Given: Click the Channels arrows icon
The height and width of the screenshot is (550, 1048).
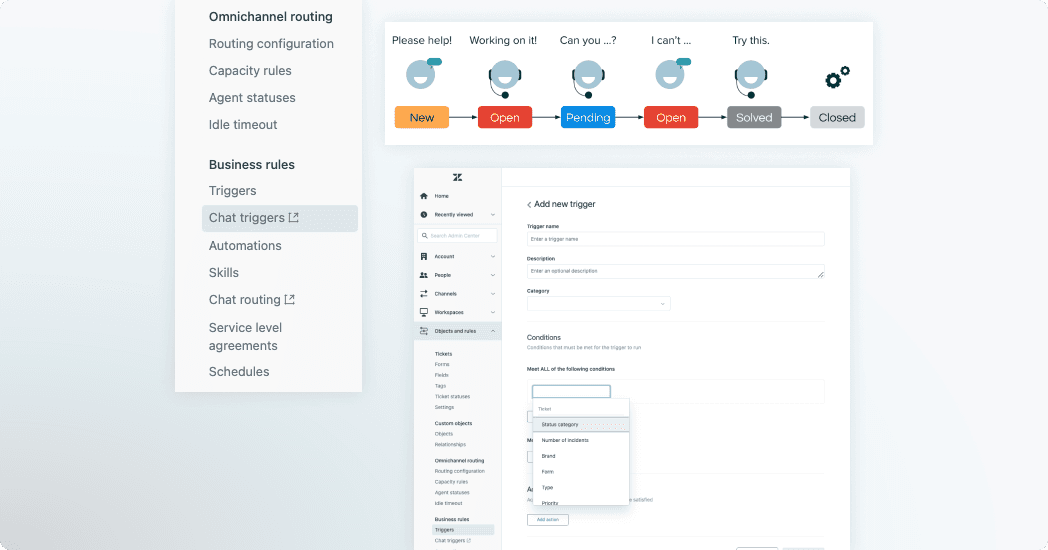Looking at the screenshot, I should click(424, 293).
